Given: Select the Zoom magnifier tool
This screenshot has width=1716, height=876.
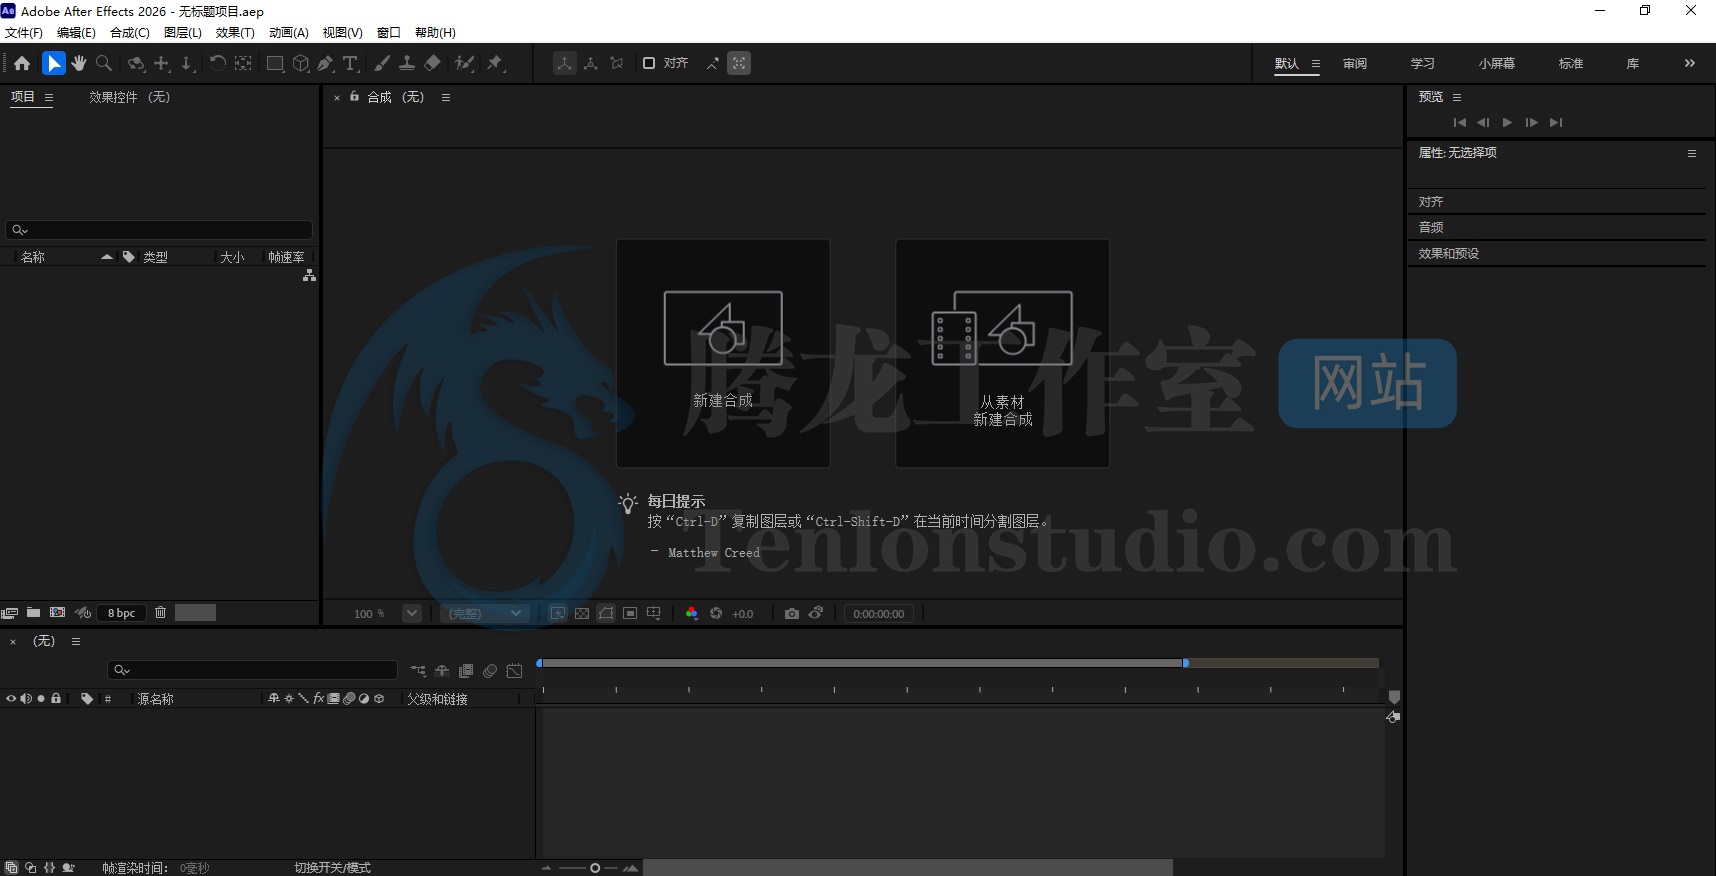Looking at the screenshot, I should [x=104, y=63].
